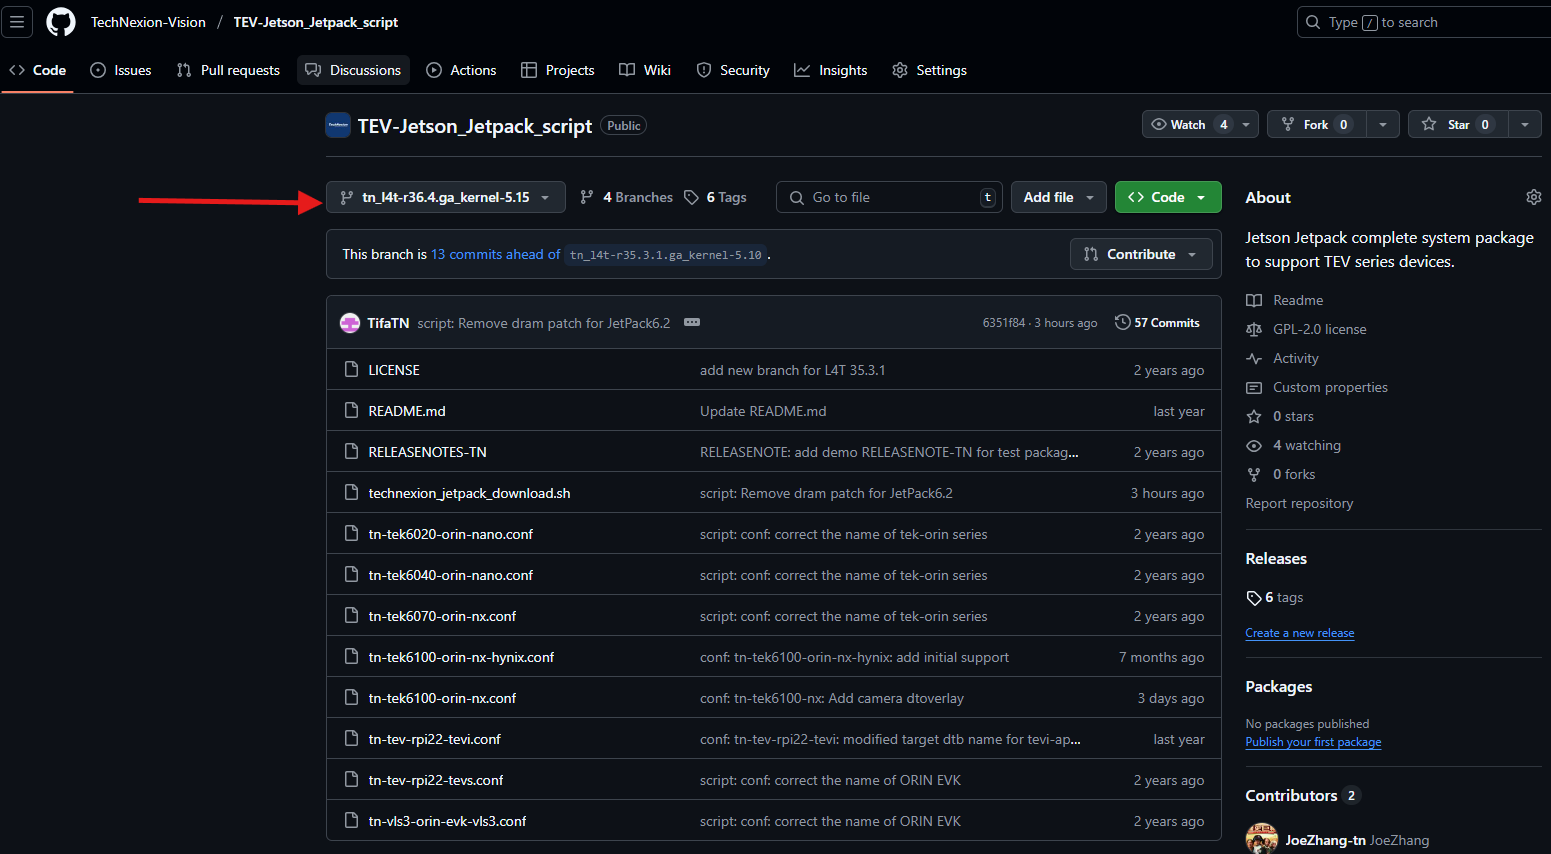Open the branch selector tn_l4t-r36.4.ga_kernel-5.15
Image resolution: width=1551 pixels, height=854 pixels.
(x=446, y=197)
